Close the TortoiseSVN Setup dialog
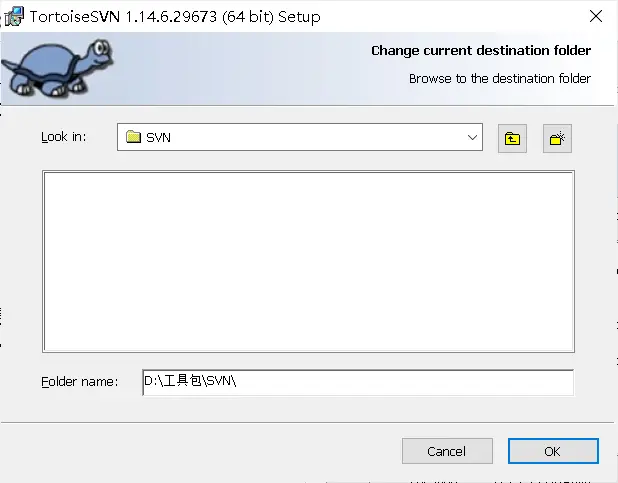Viewport: 618px width, 483px height. tap(596, 17)
